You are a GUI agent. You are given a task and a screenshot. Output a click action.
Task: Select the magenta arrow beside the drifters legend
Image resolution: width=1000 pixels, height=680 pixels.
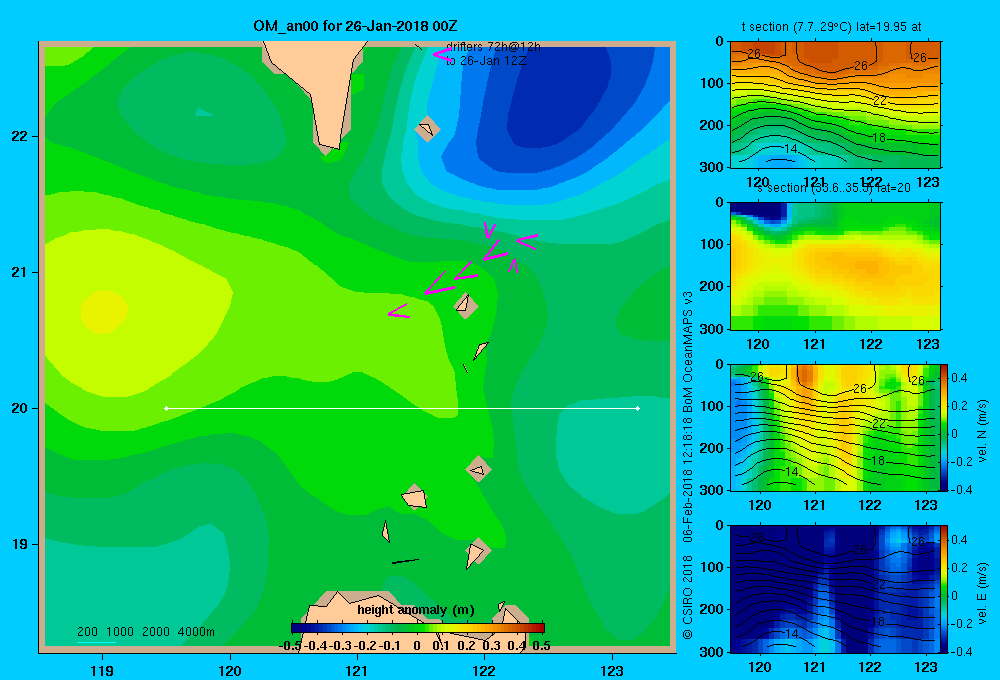(x=443, y=55)
